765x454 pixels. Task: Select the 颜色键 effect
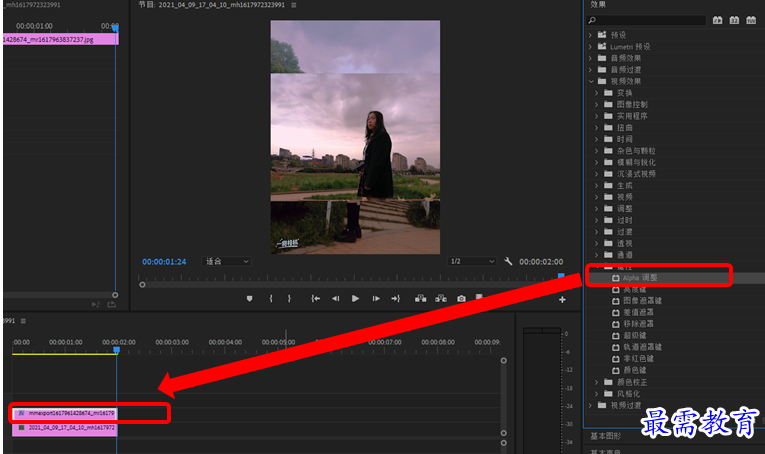[635, 370]
